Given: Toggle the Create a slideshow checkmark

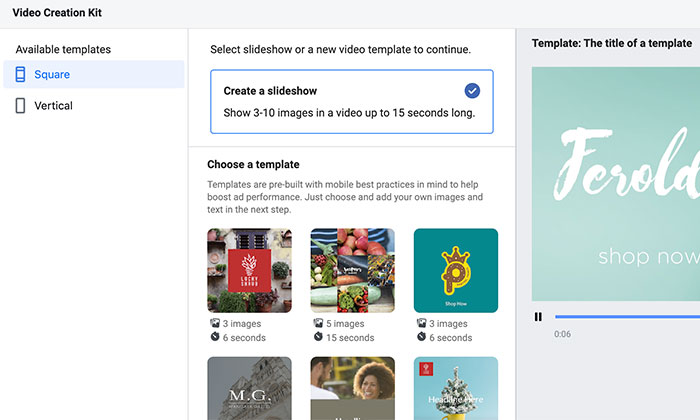Looking at the screenshot, I should click(x=472, y=91).
